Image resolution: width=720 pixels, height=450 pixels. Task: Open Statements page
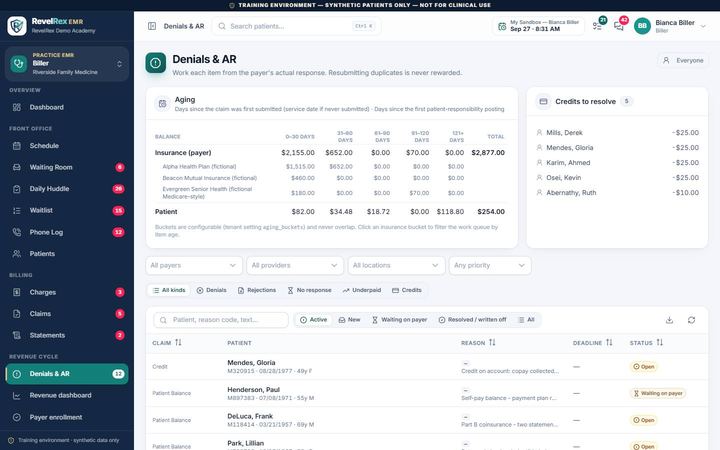[67, 335]
